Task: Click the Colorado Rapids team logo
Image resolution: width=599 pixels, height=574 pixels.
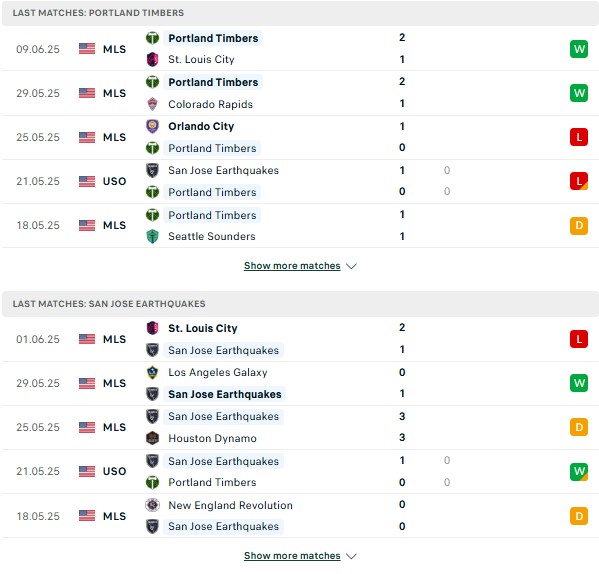Action: (x=152, y=104)
